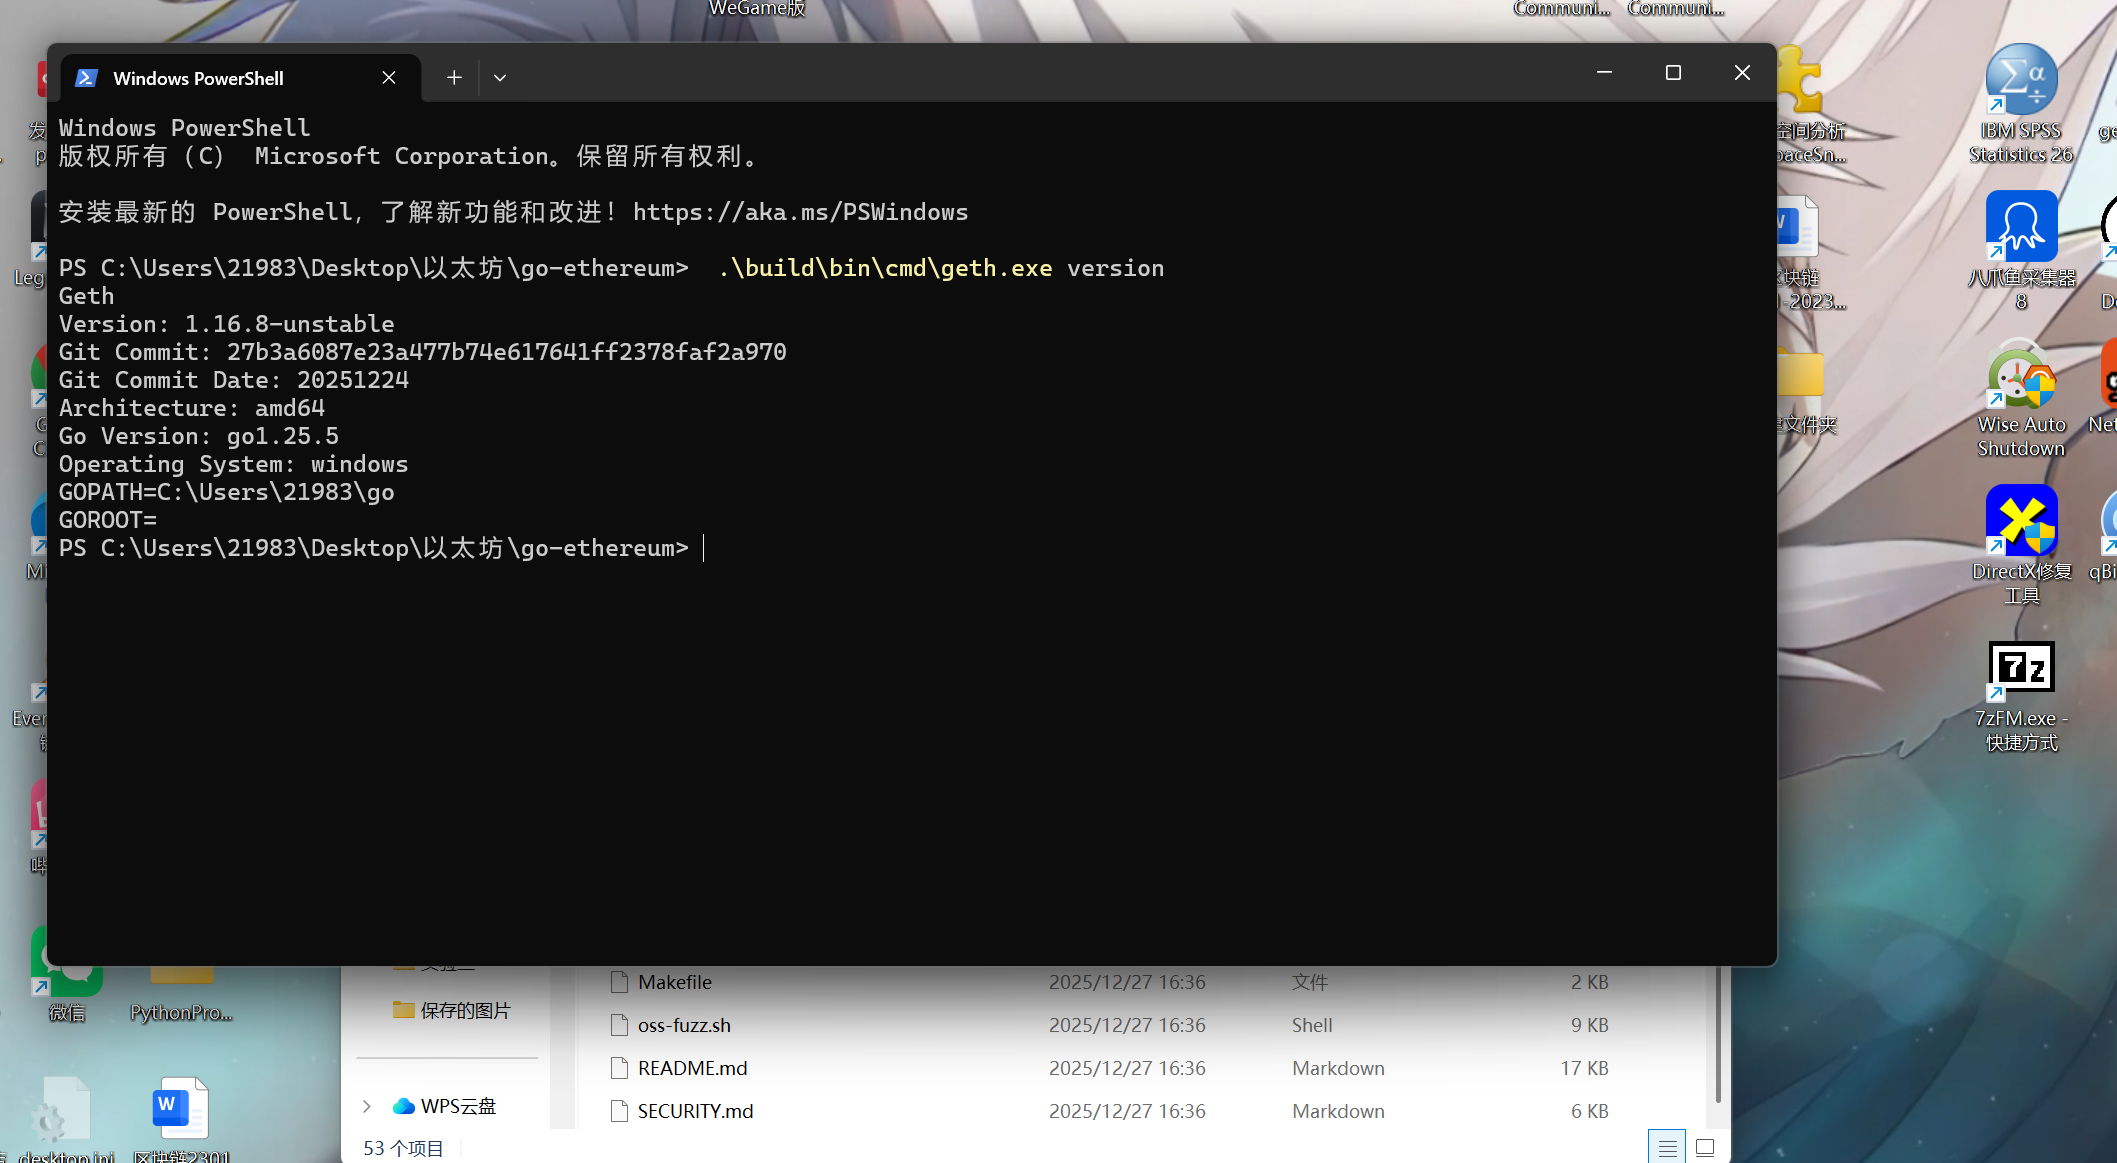Open new tab with plus button
The image size is (2117, 1163).
click(x=454, y=78)
